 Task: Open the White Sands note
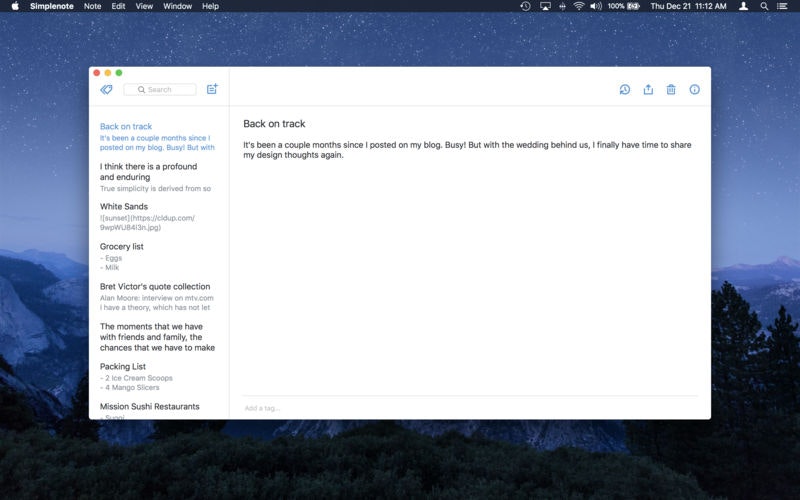pyautogui.click(x=159, y=217)
